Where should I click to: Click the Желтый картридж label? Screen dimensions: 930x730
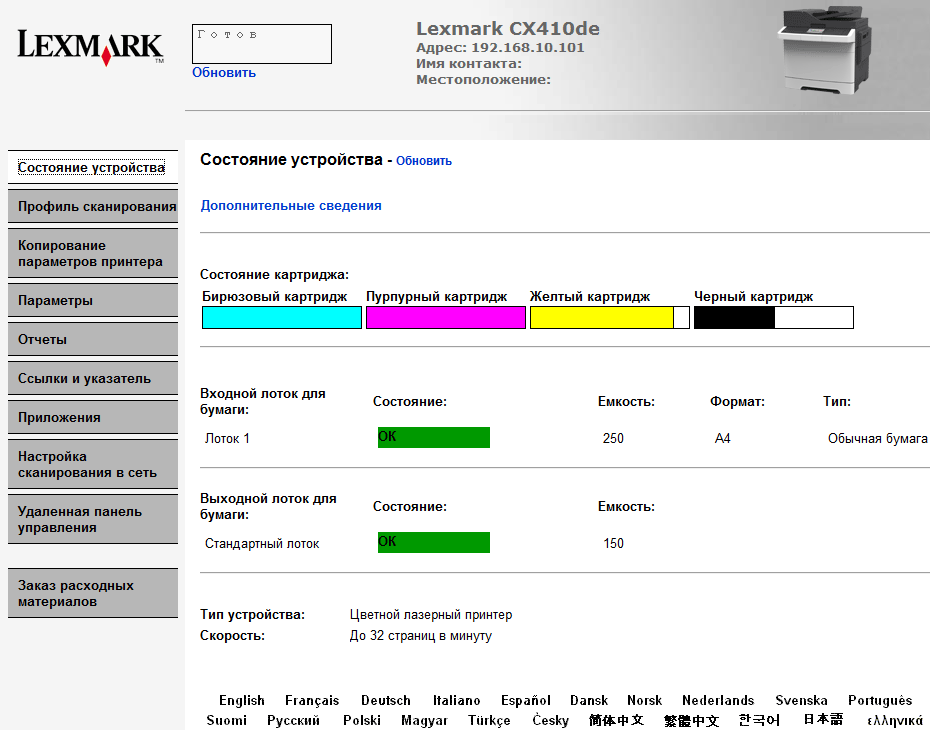[x=590, y=297]
